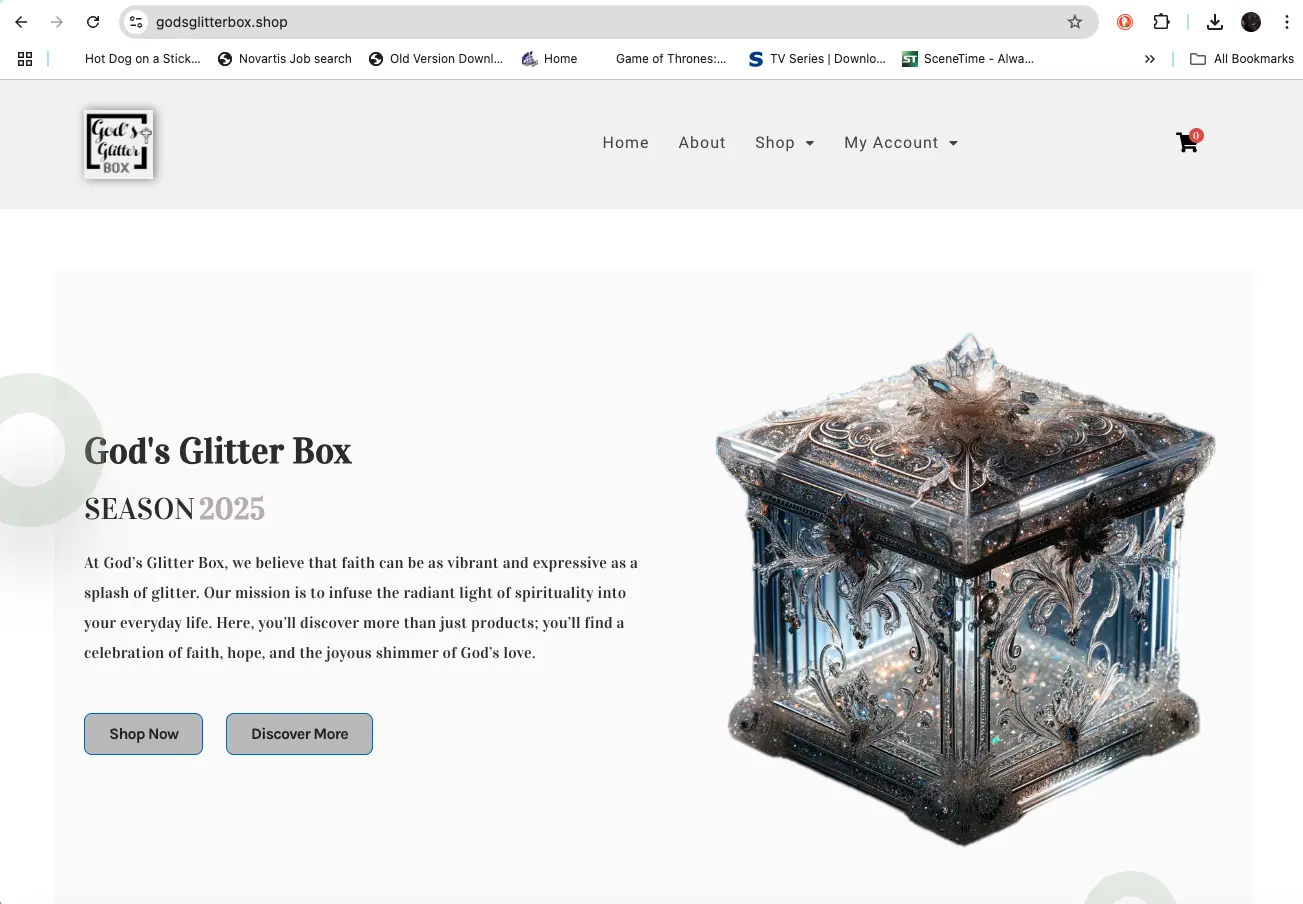
Task: Open the About page link
Action: [x=702, y=143]
